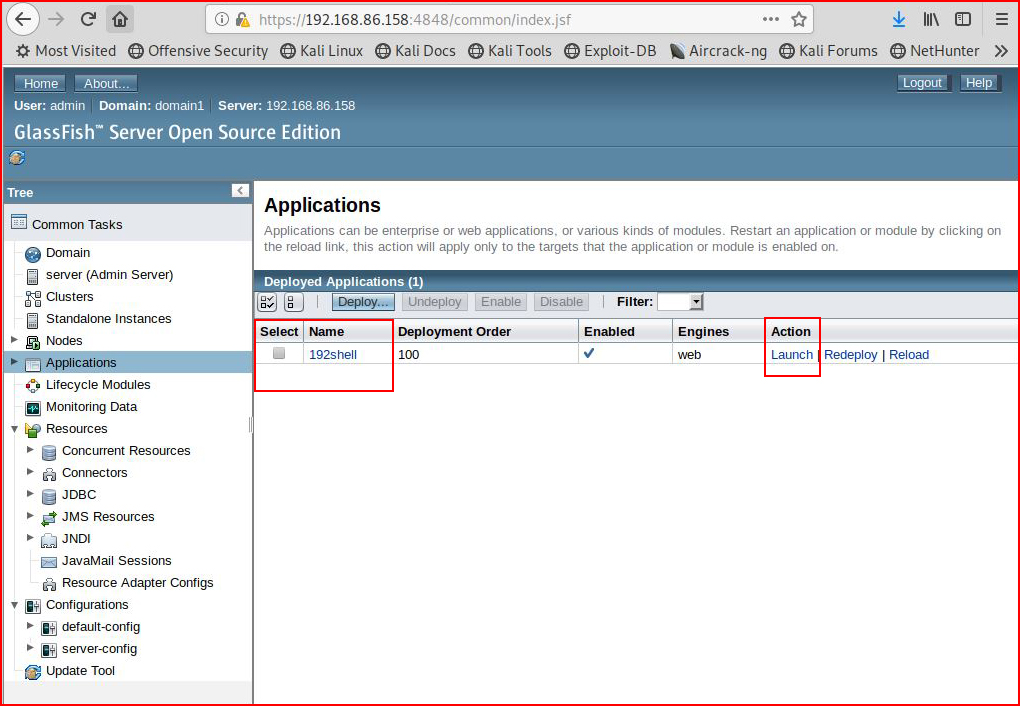This screenshot has width=1020, height=706.
Task: Click the Monitoring Data icon
Action: click(x=33, y=408)
